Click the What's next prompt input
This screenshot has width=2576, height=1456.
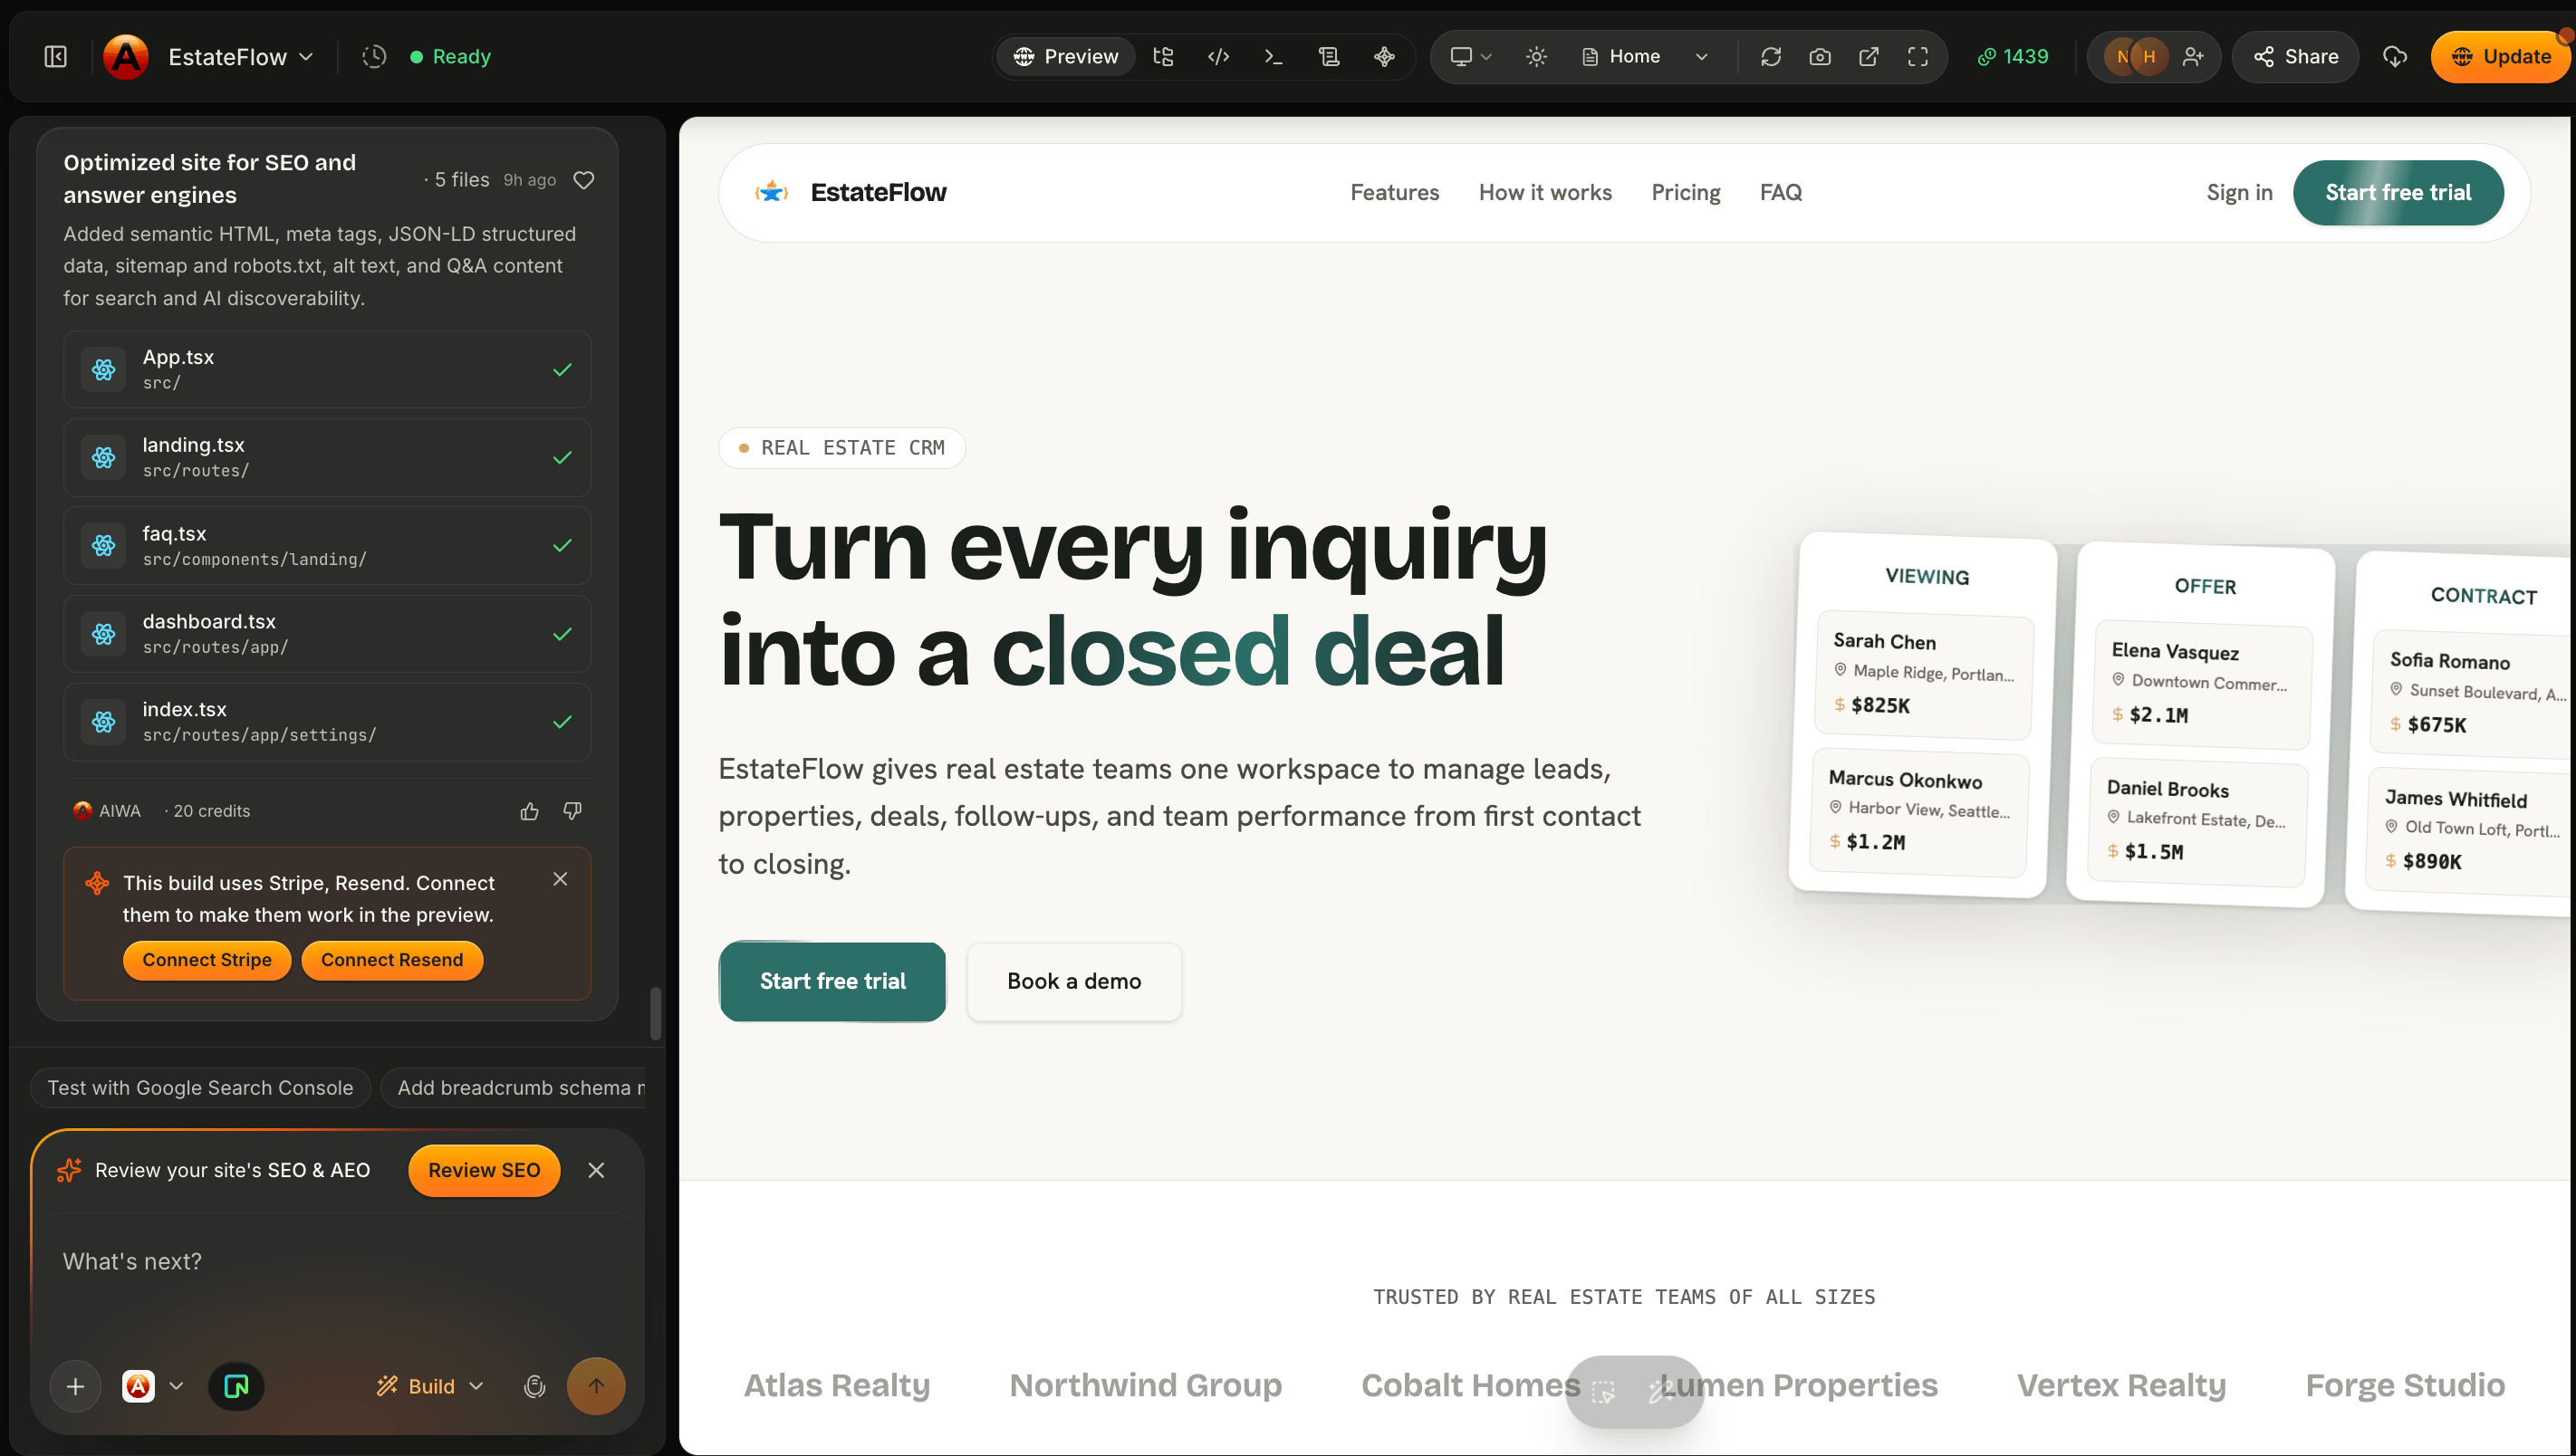point(335,1262)
